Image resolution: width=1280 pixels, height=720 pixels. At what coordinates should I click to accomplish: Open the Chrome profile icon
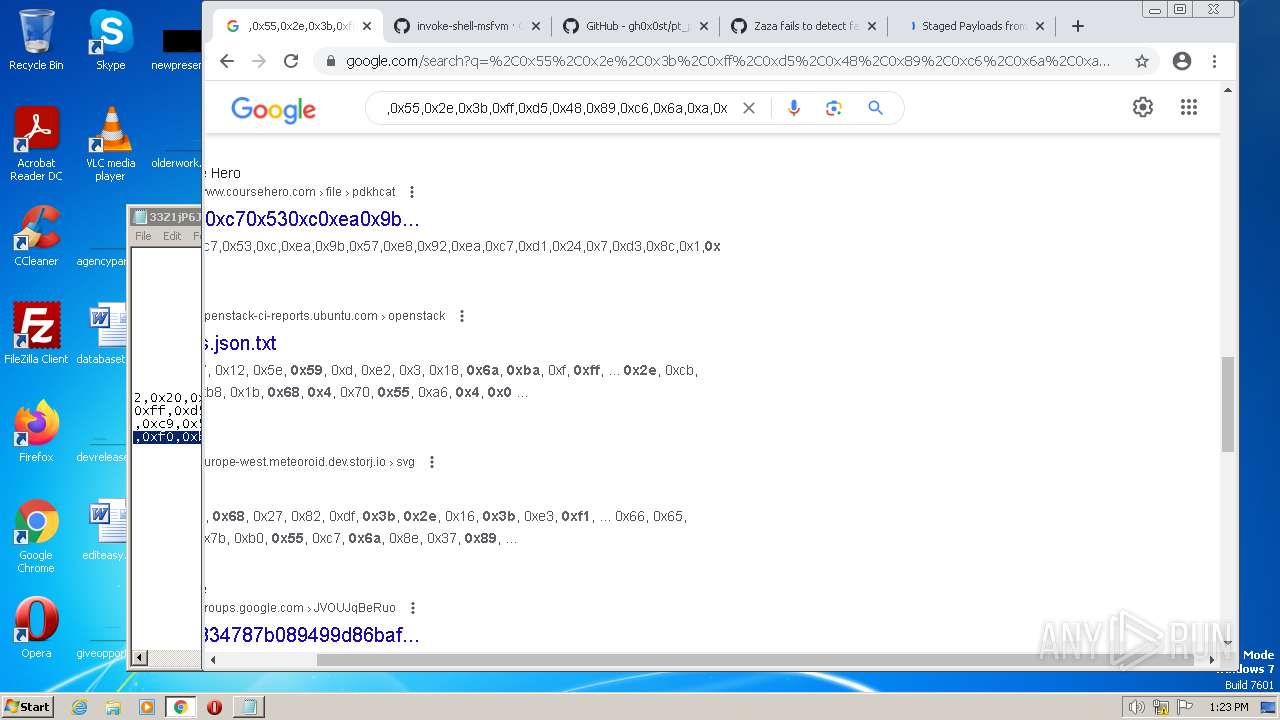tap(1182, 61)
